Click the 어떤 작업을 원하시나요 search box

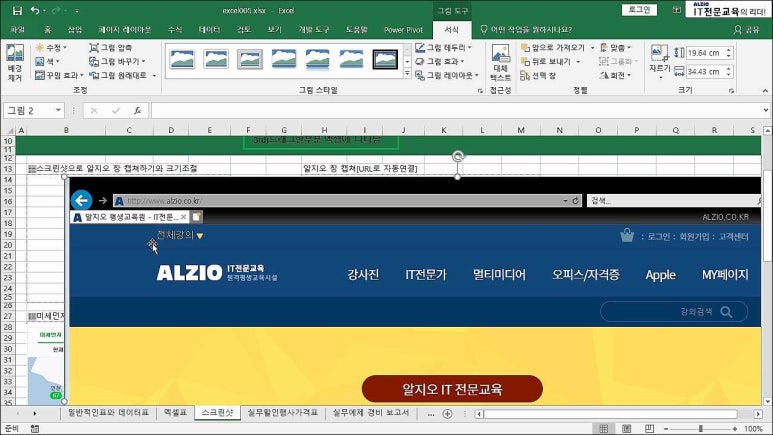[x=526, y=30]
